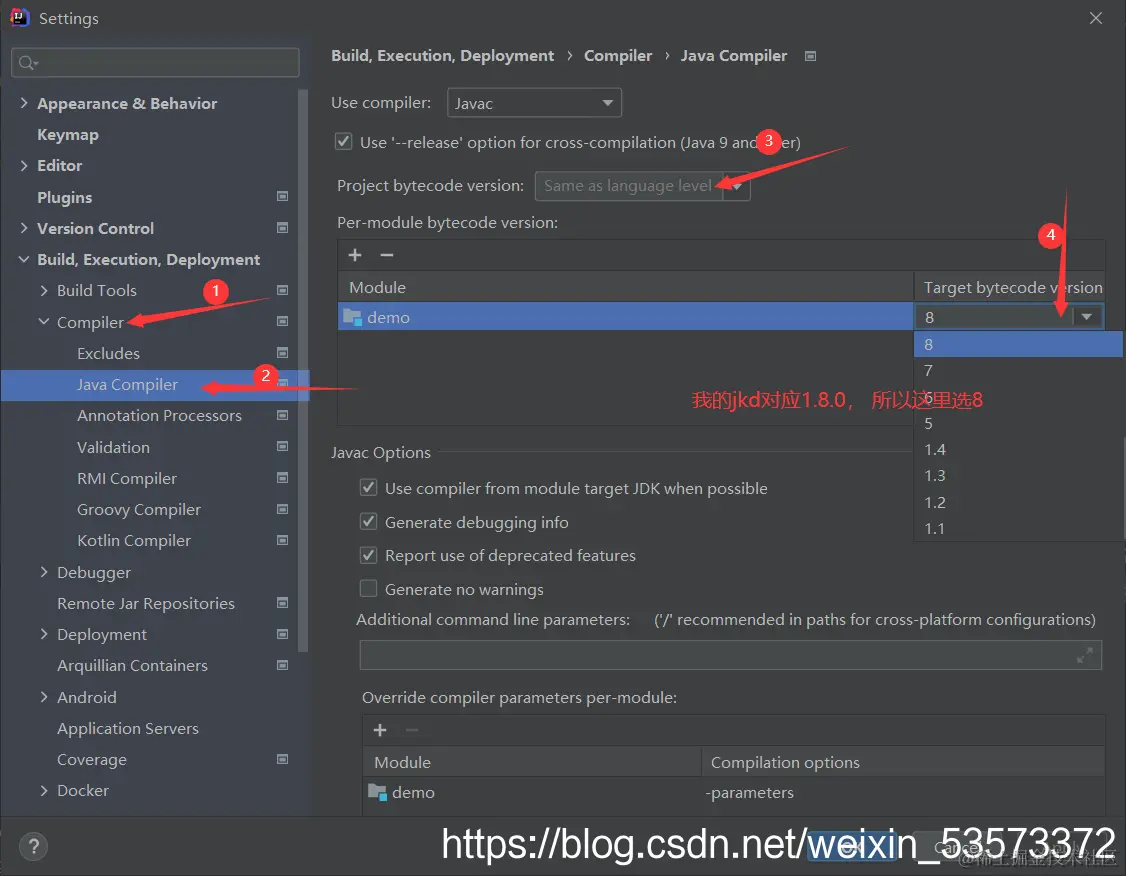The width and height of the screenshot is (1126, 876).
Task: Enable Generate no warnings checkbox
Action: pyautogui.click(x=368, y=589)
